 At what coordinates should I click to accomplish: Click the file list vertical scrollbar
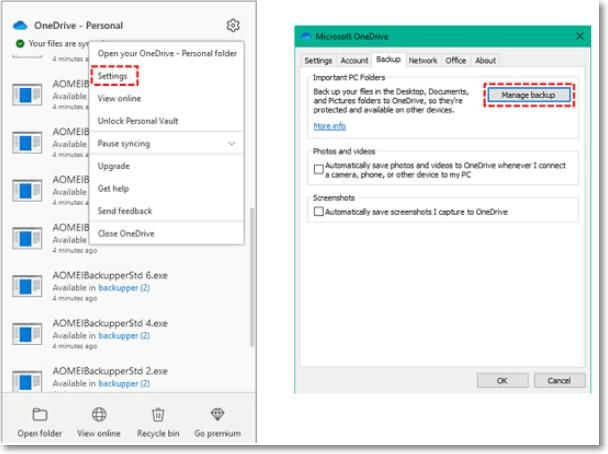(252, 277)
